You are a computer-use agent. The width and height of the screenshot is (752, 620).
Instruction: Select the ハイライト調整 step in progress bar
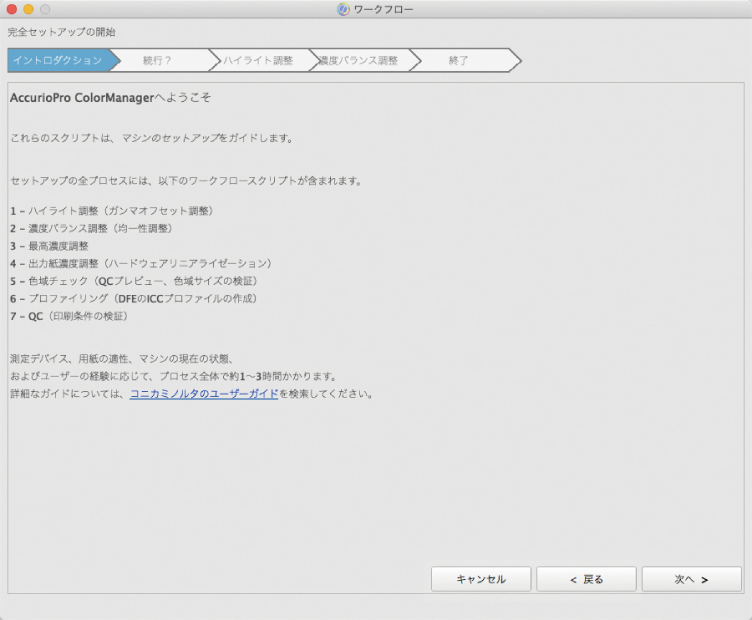click(x=258, y=60)
